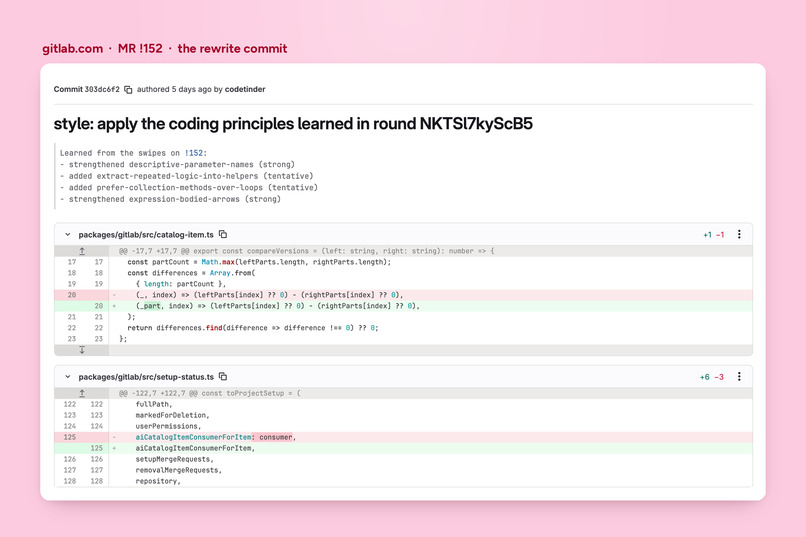Click the hunk header '@@ -122,7 +122,7 @@'

(158, 393)
